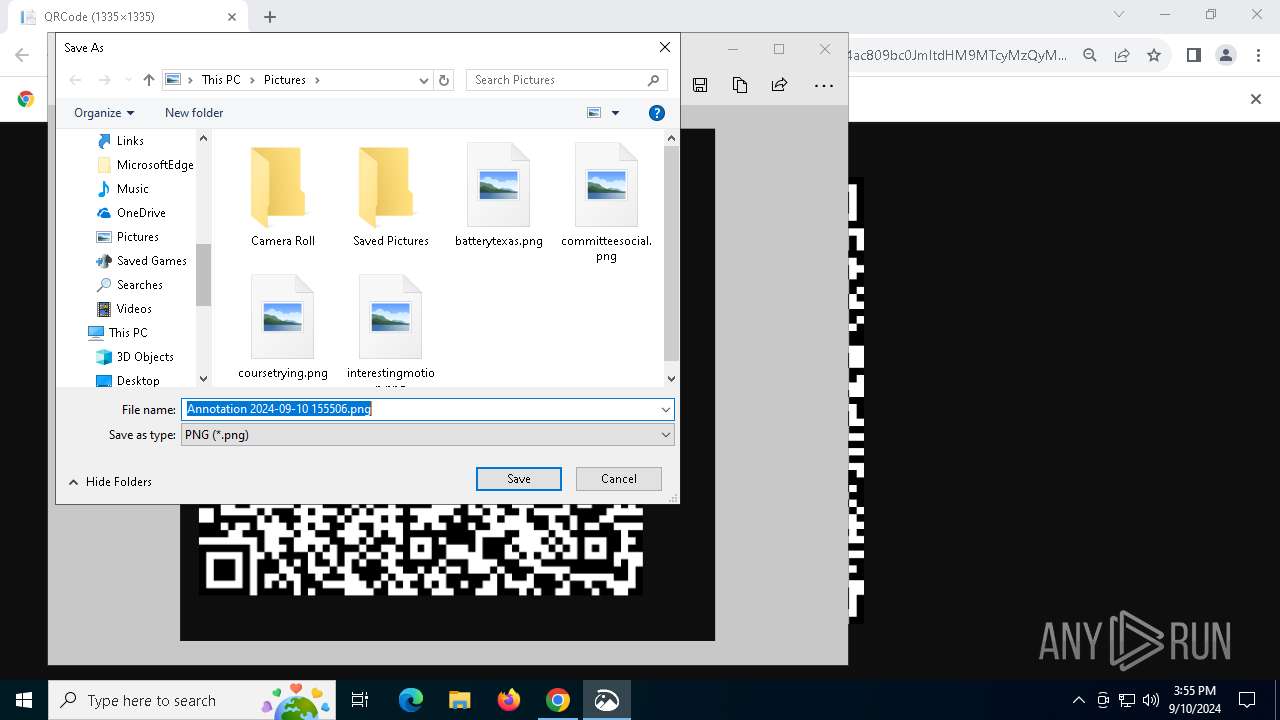This screenshot has width=1280, height=720.
Task: Dismiss the Chrome infobar with X
Action: point(1256,99)
